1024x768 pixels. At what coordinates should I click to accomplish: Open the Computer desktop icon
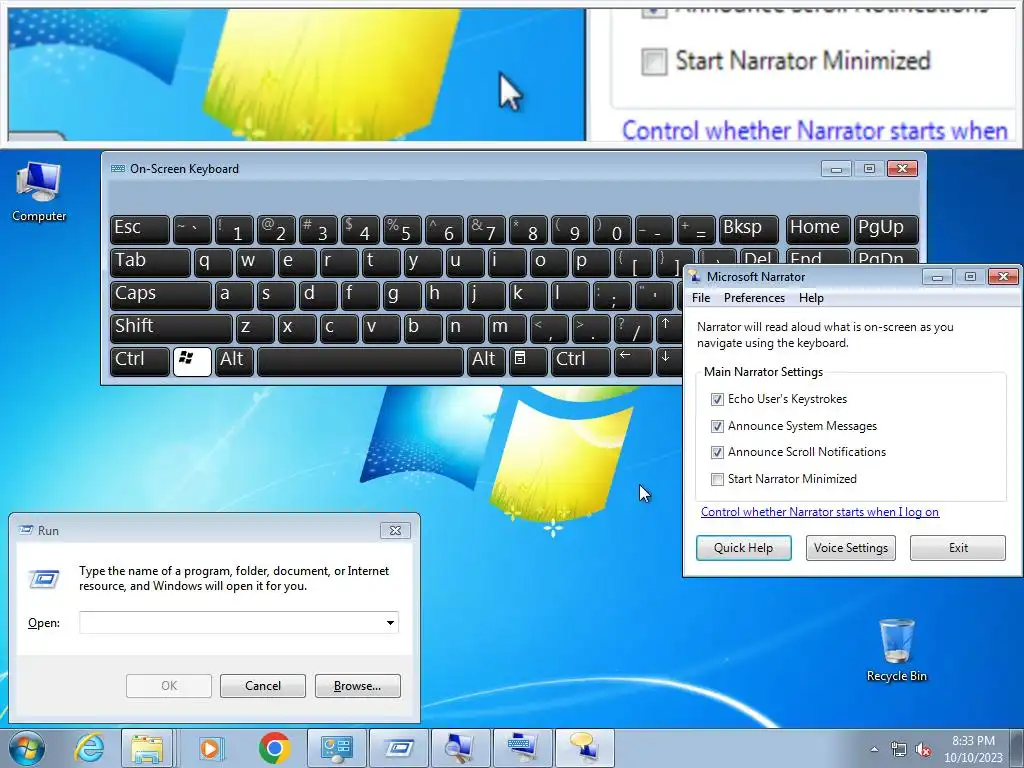(39, 191)
